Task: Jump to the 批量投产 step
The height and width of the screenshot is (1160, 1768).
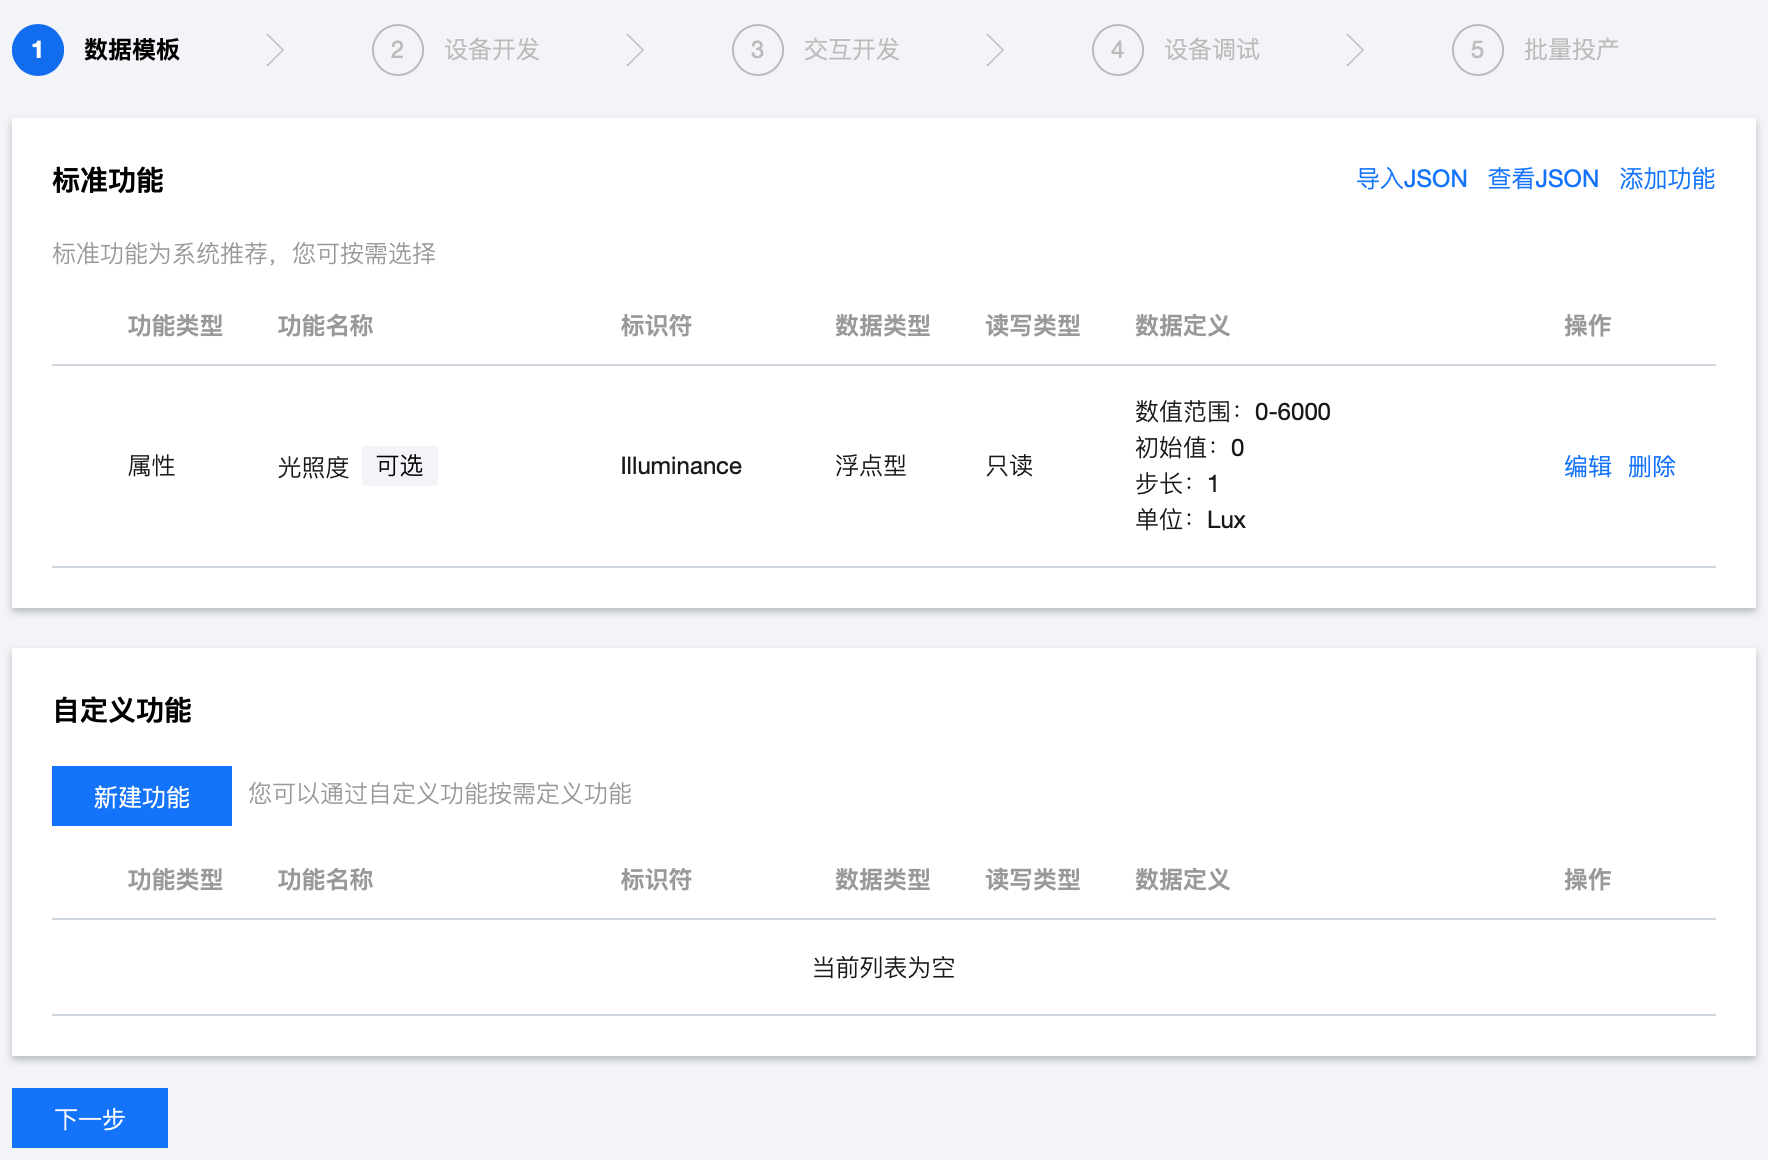Action: click(1571, 50)
